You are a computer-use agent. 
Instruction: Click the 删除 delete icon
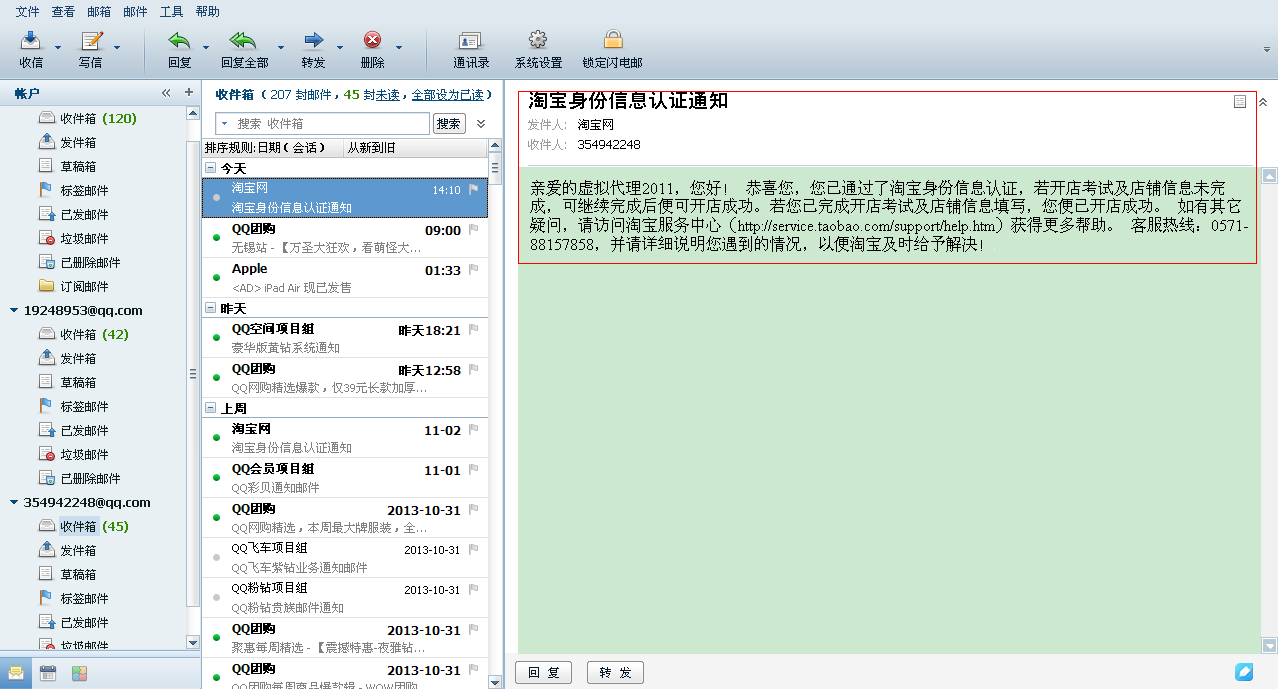point(373,41)
